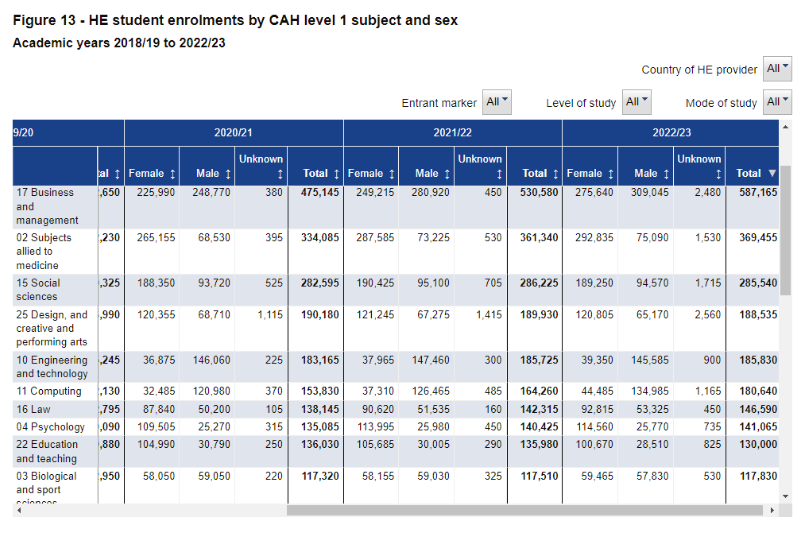Sort by 2020/21 Female column
Image resolution: width=805 pixels, height=537 pixels.
[152, 173]
